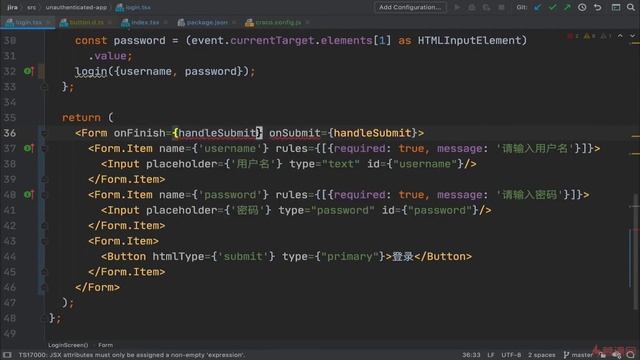Open Add Configuration dropdown
640x360 pixels.
(x=410, y=7)
